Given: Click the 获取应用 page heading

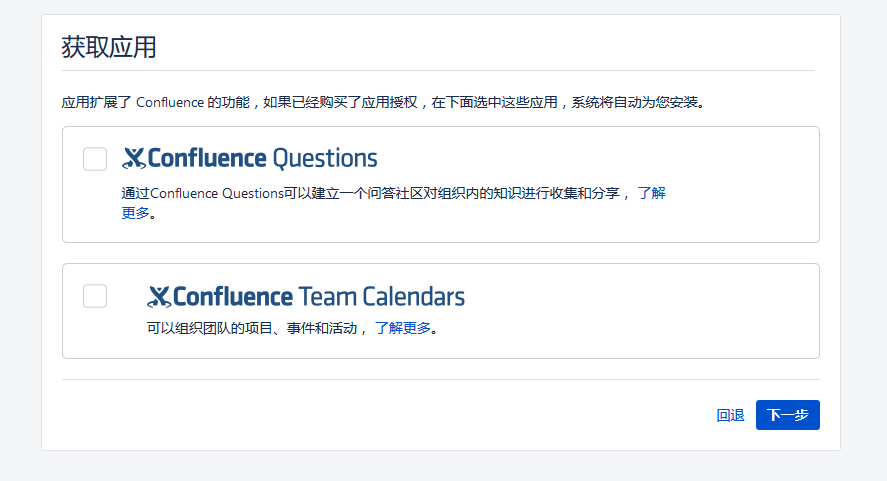Looking at the screenshot, I should [x=109, y=46].
